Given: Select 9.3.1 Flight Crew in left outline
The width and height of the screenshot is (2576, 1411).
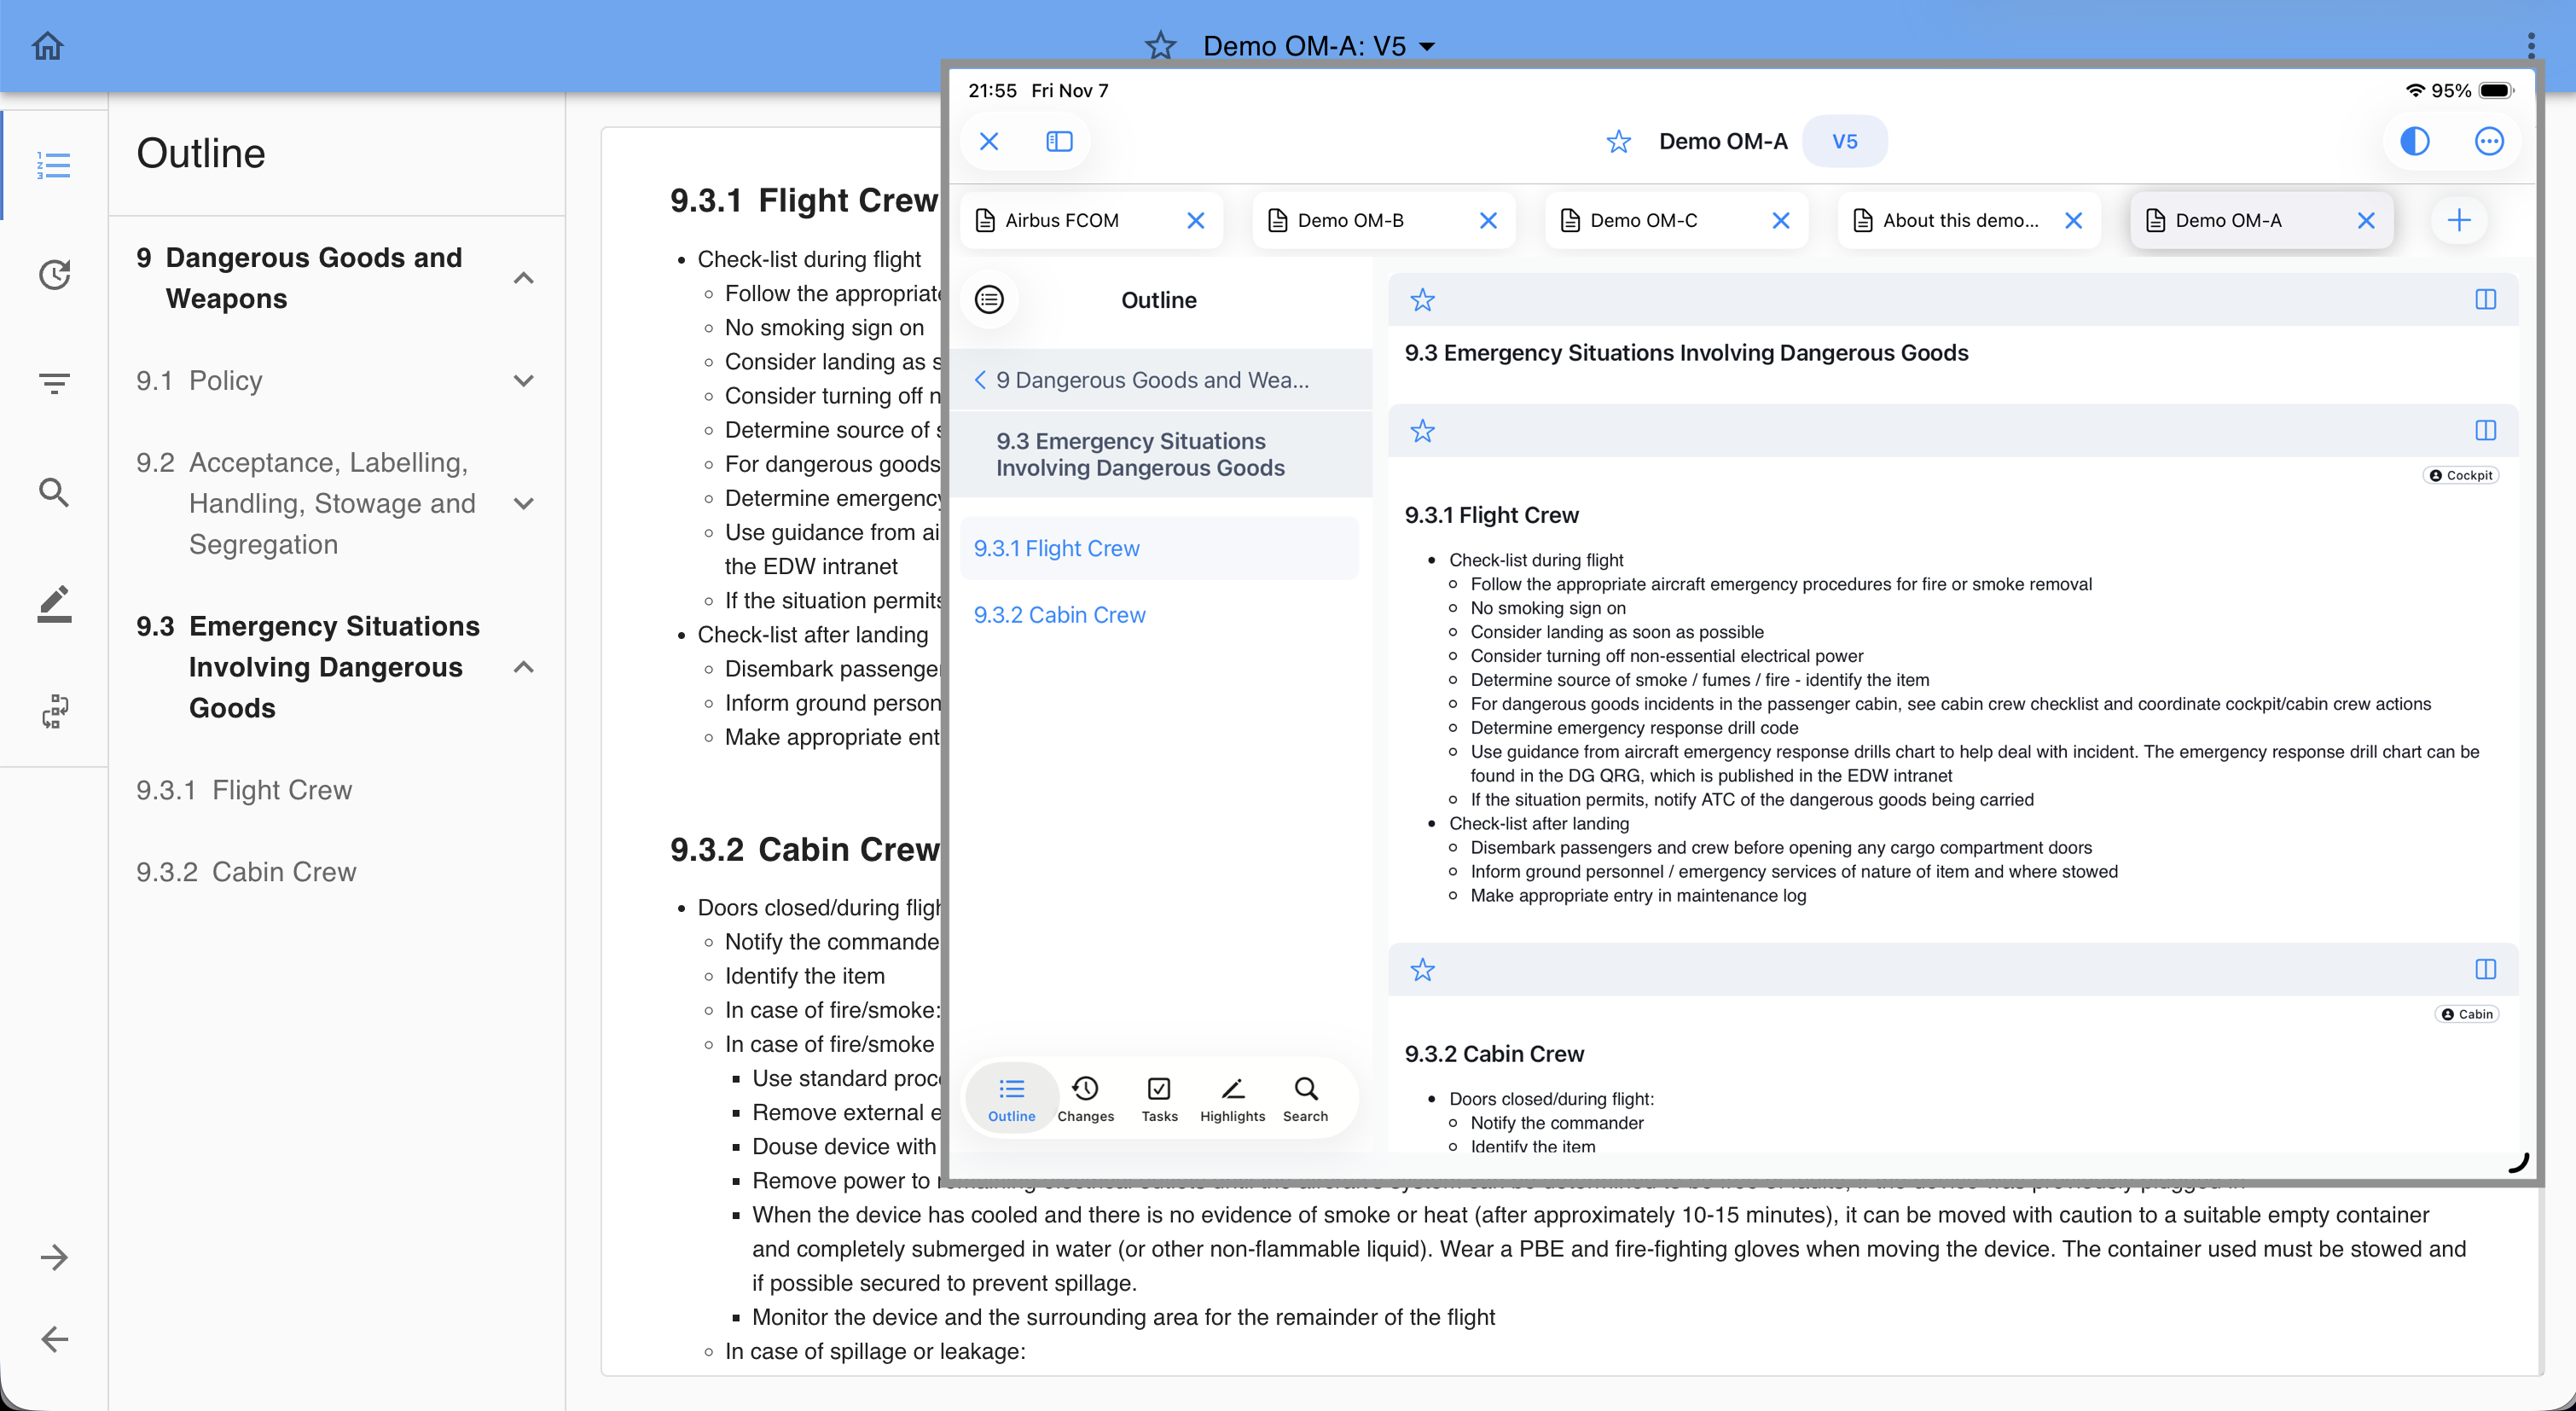Looking at the screenshot, I should pos(244,790).
